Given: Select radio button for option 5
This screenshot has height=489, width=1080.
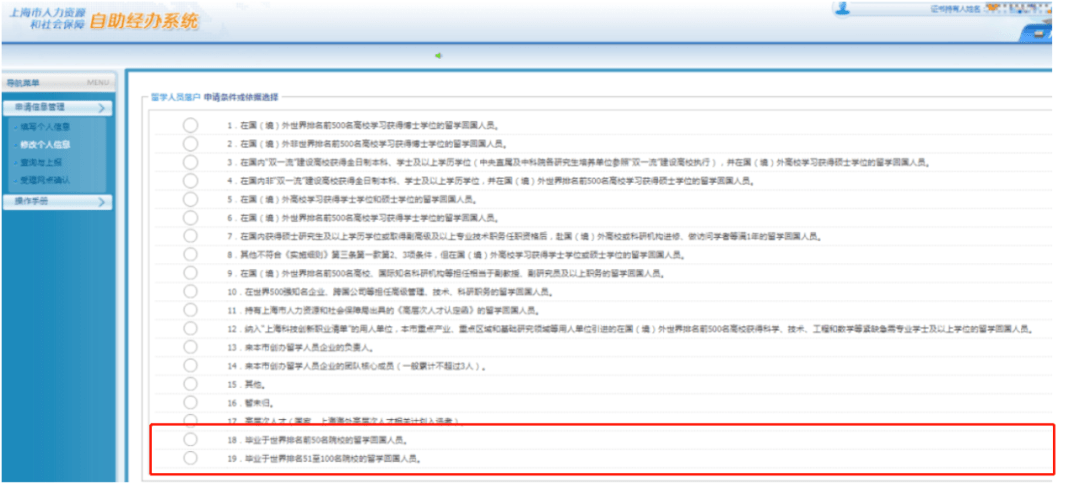Looking at the screenshot, I should [x=191, y=199].
